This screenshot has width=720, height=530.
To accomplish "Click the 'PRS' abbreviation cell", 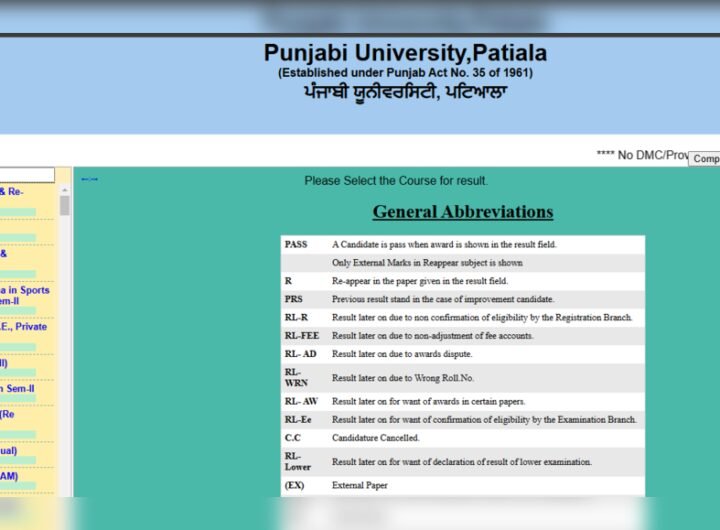I will pos(294,299).
